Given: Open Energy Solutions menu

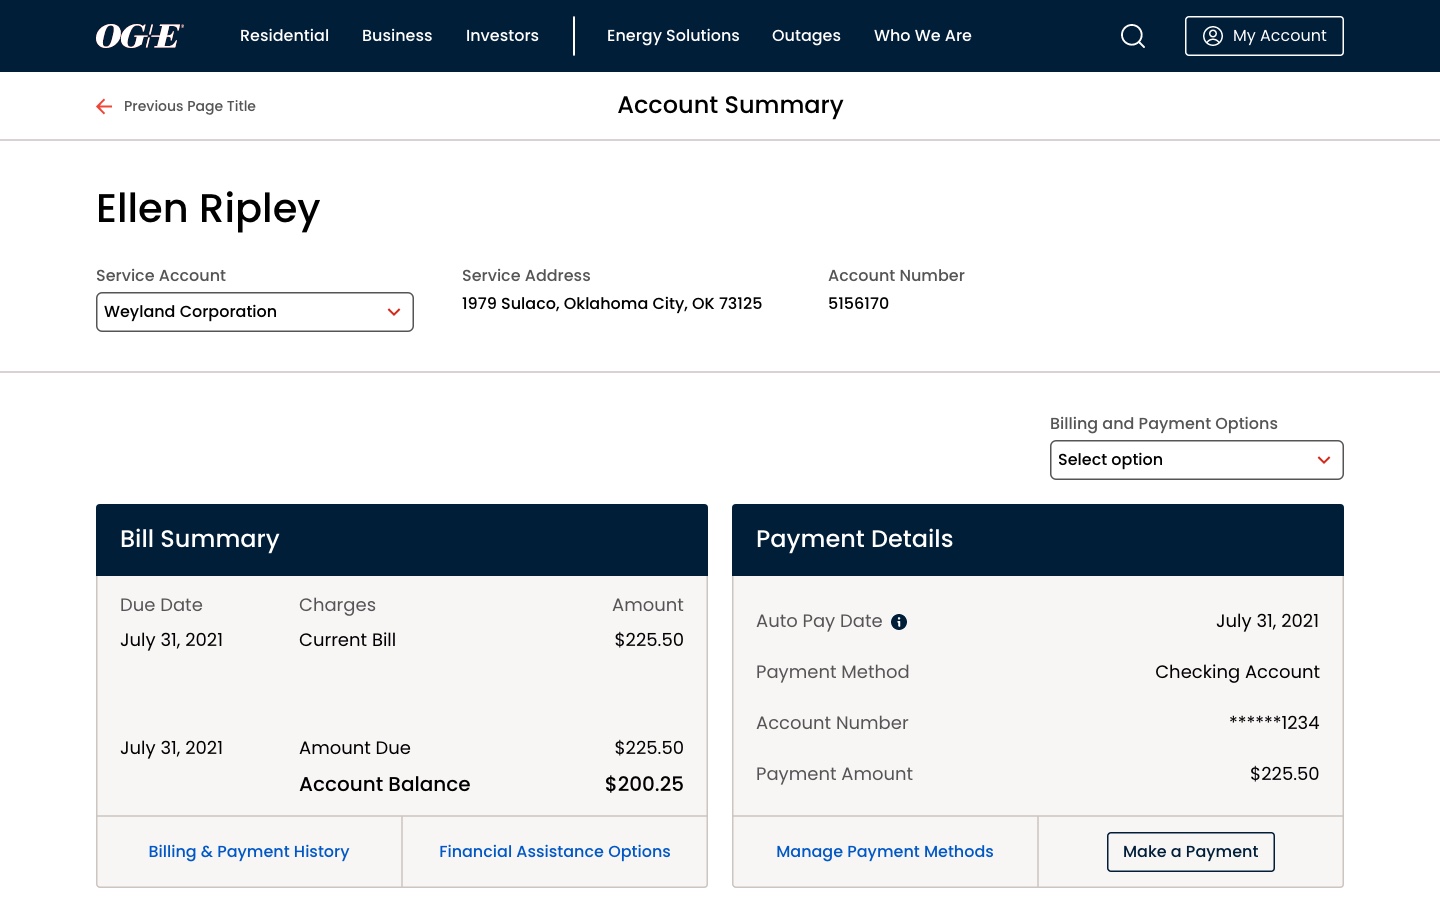Looking at the screenshot, I should click(x=673, y=36).
